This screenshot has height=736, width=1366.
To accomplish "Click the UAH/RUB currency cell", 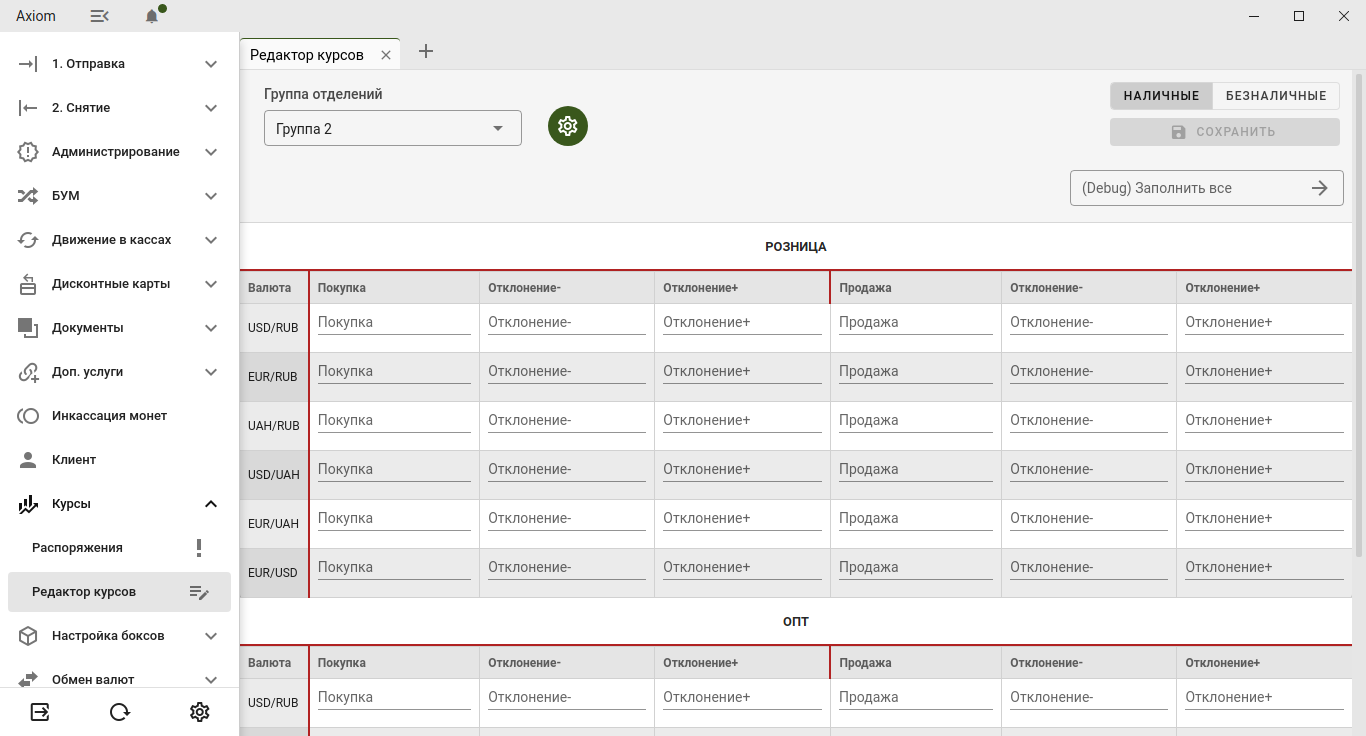I will tap(274, 426).
